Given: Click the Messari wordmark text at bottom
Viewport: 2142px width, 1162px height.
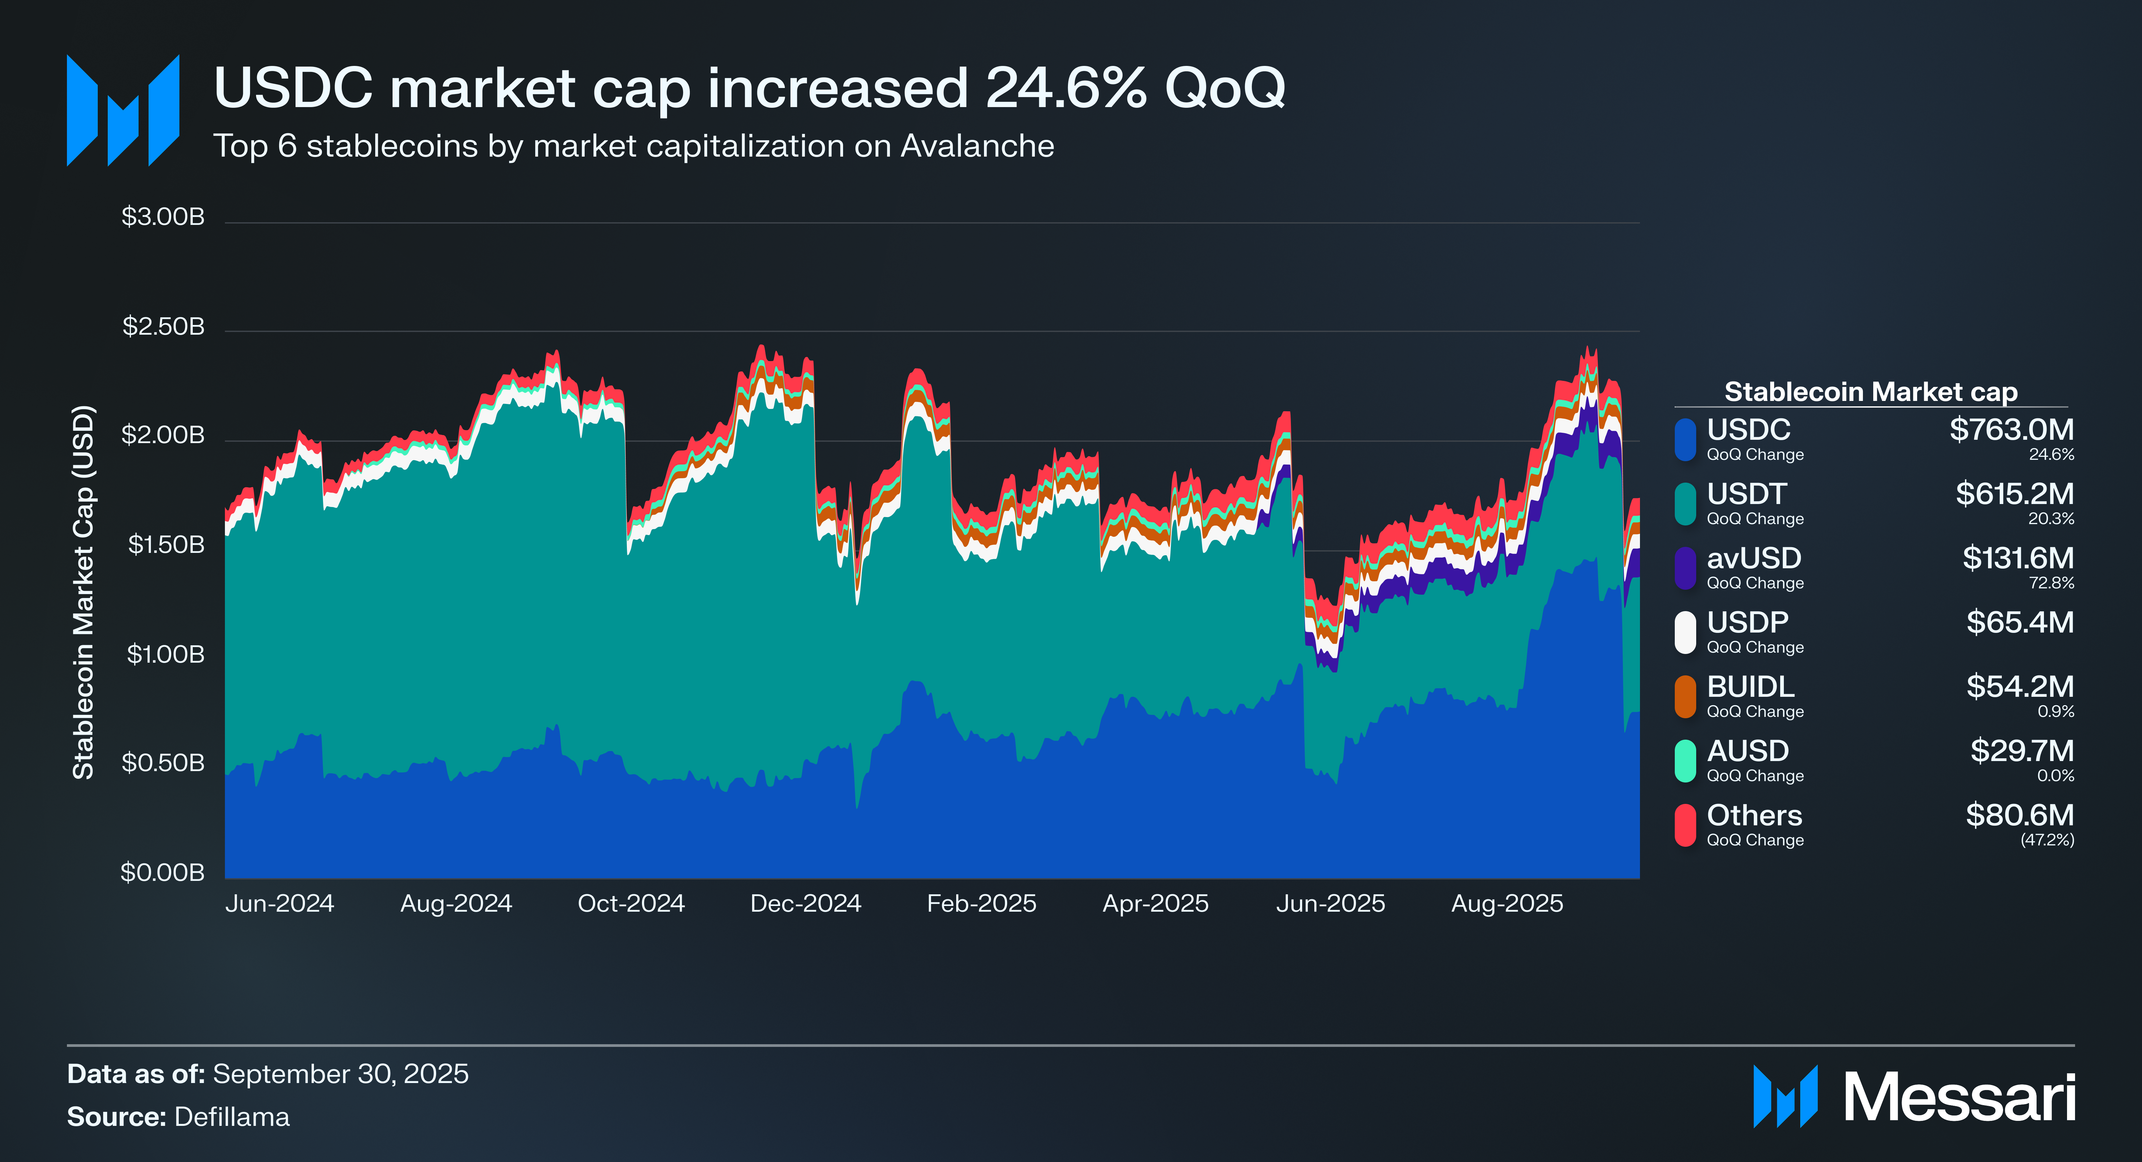Looking at the screenshot, I should coord(1959,1098).
